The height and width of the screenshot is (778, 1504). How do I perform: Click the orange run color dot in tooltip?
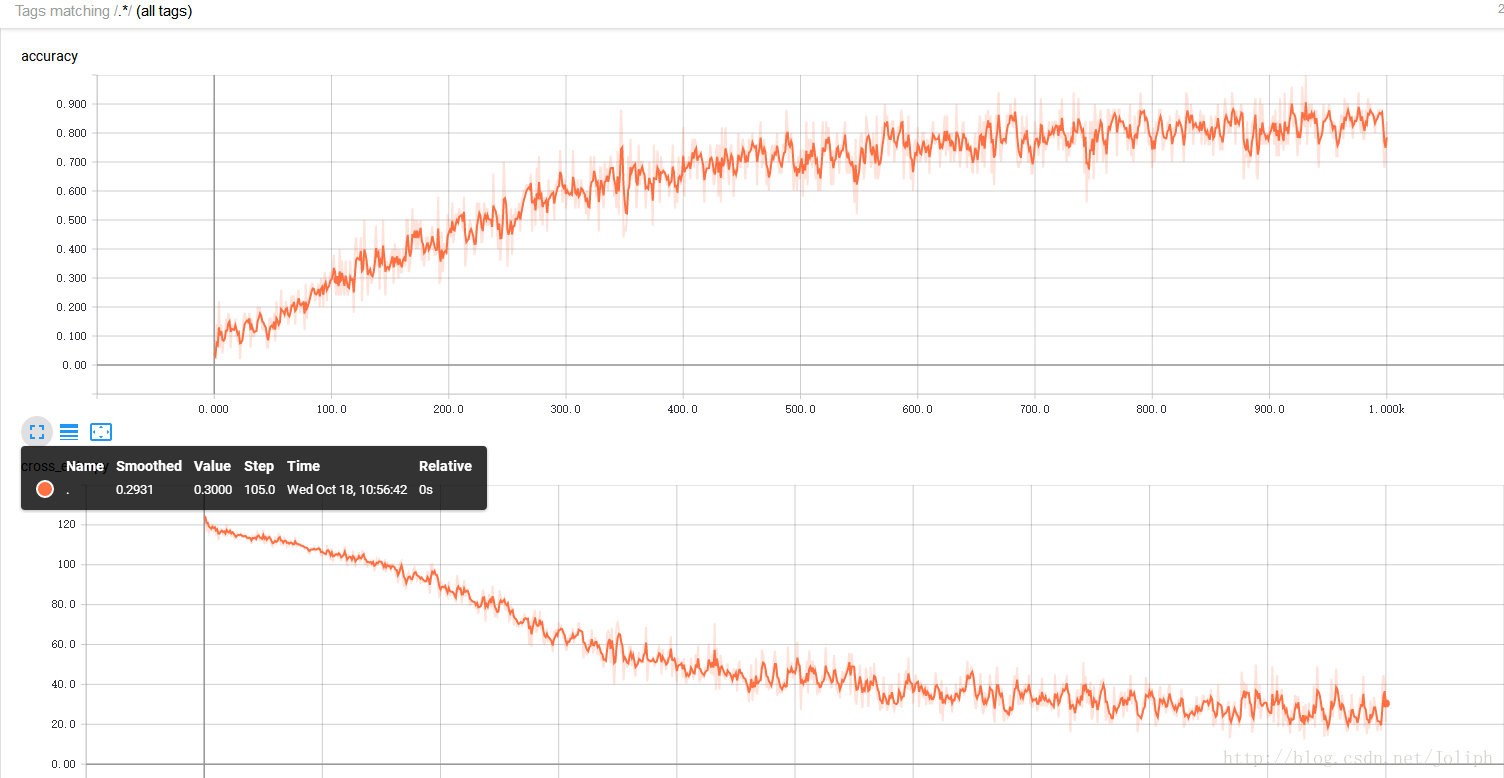[44, 489]
